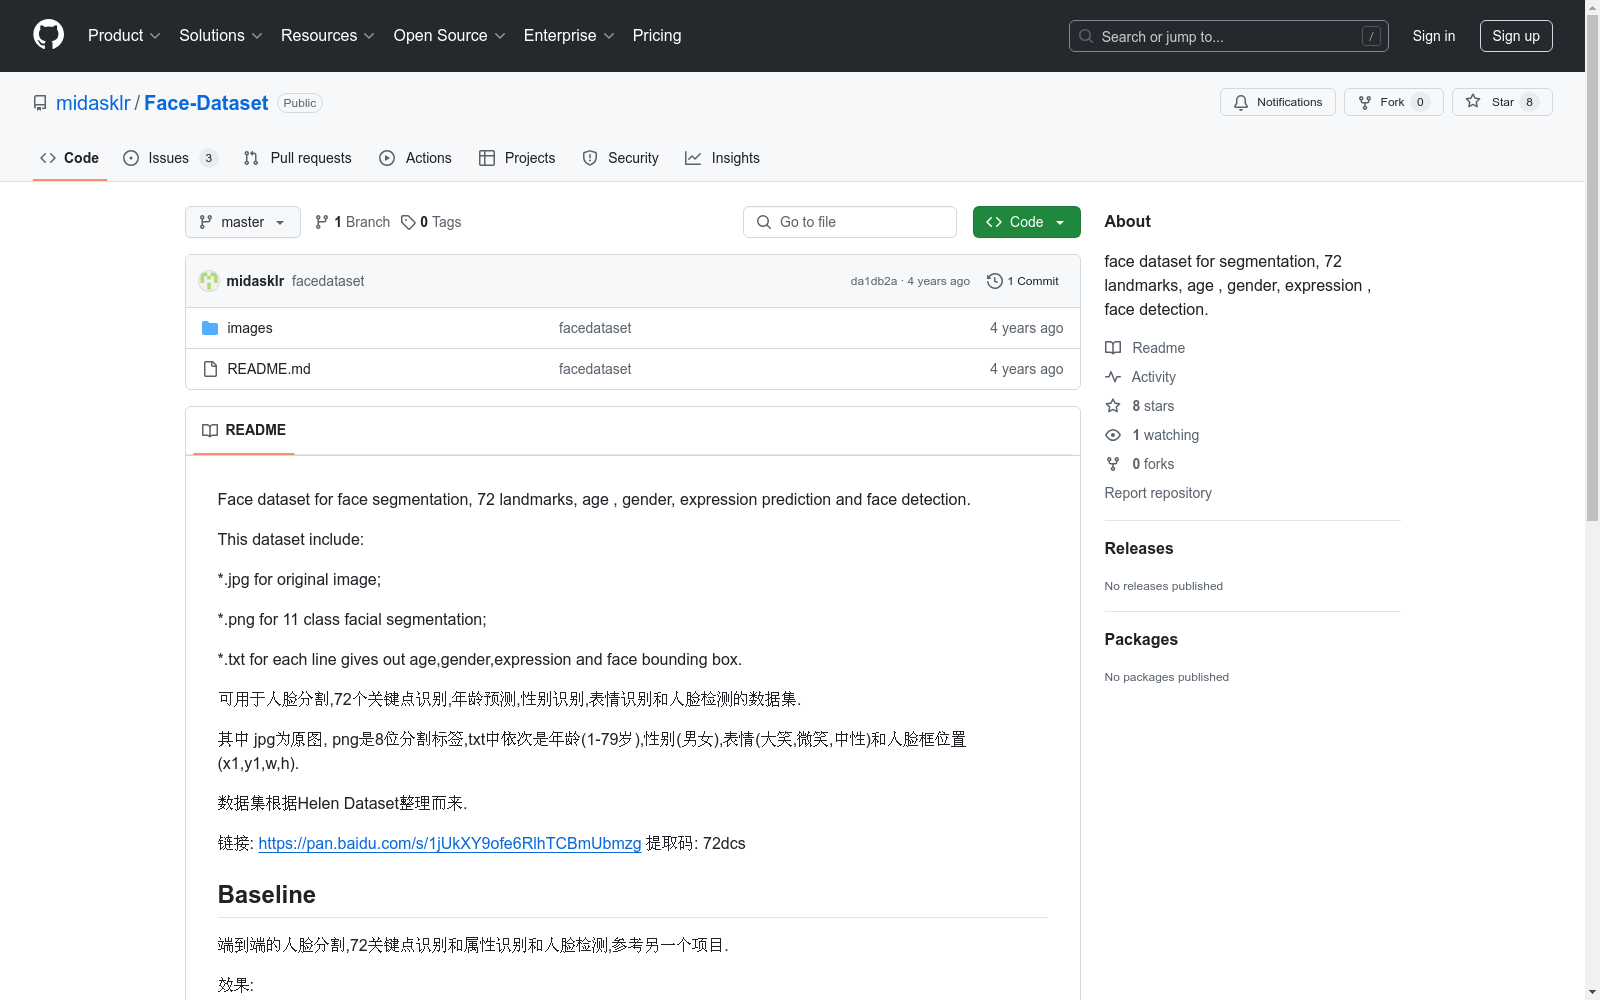The image size is (1600, 1000).
Task: Focus the Search or jump to field
Action: [1229, 36]
